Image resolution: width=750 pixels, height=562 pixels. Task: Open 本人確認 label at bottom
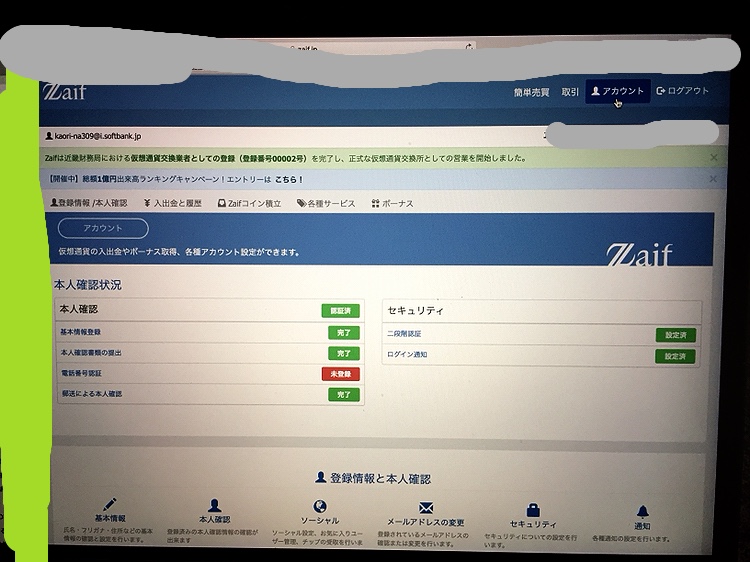point(214,519)
